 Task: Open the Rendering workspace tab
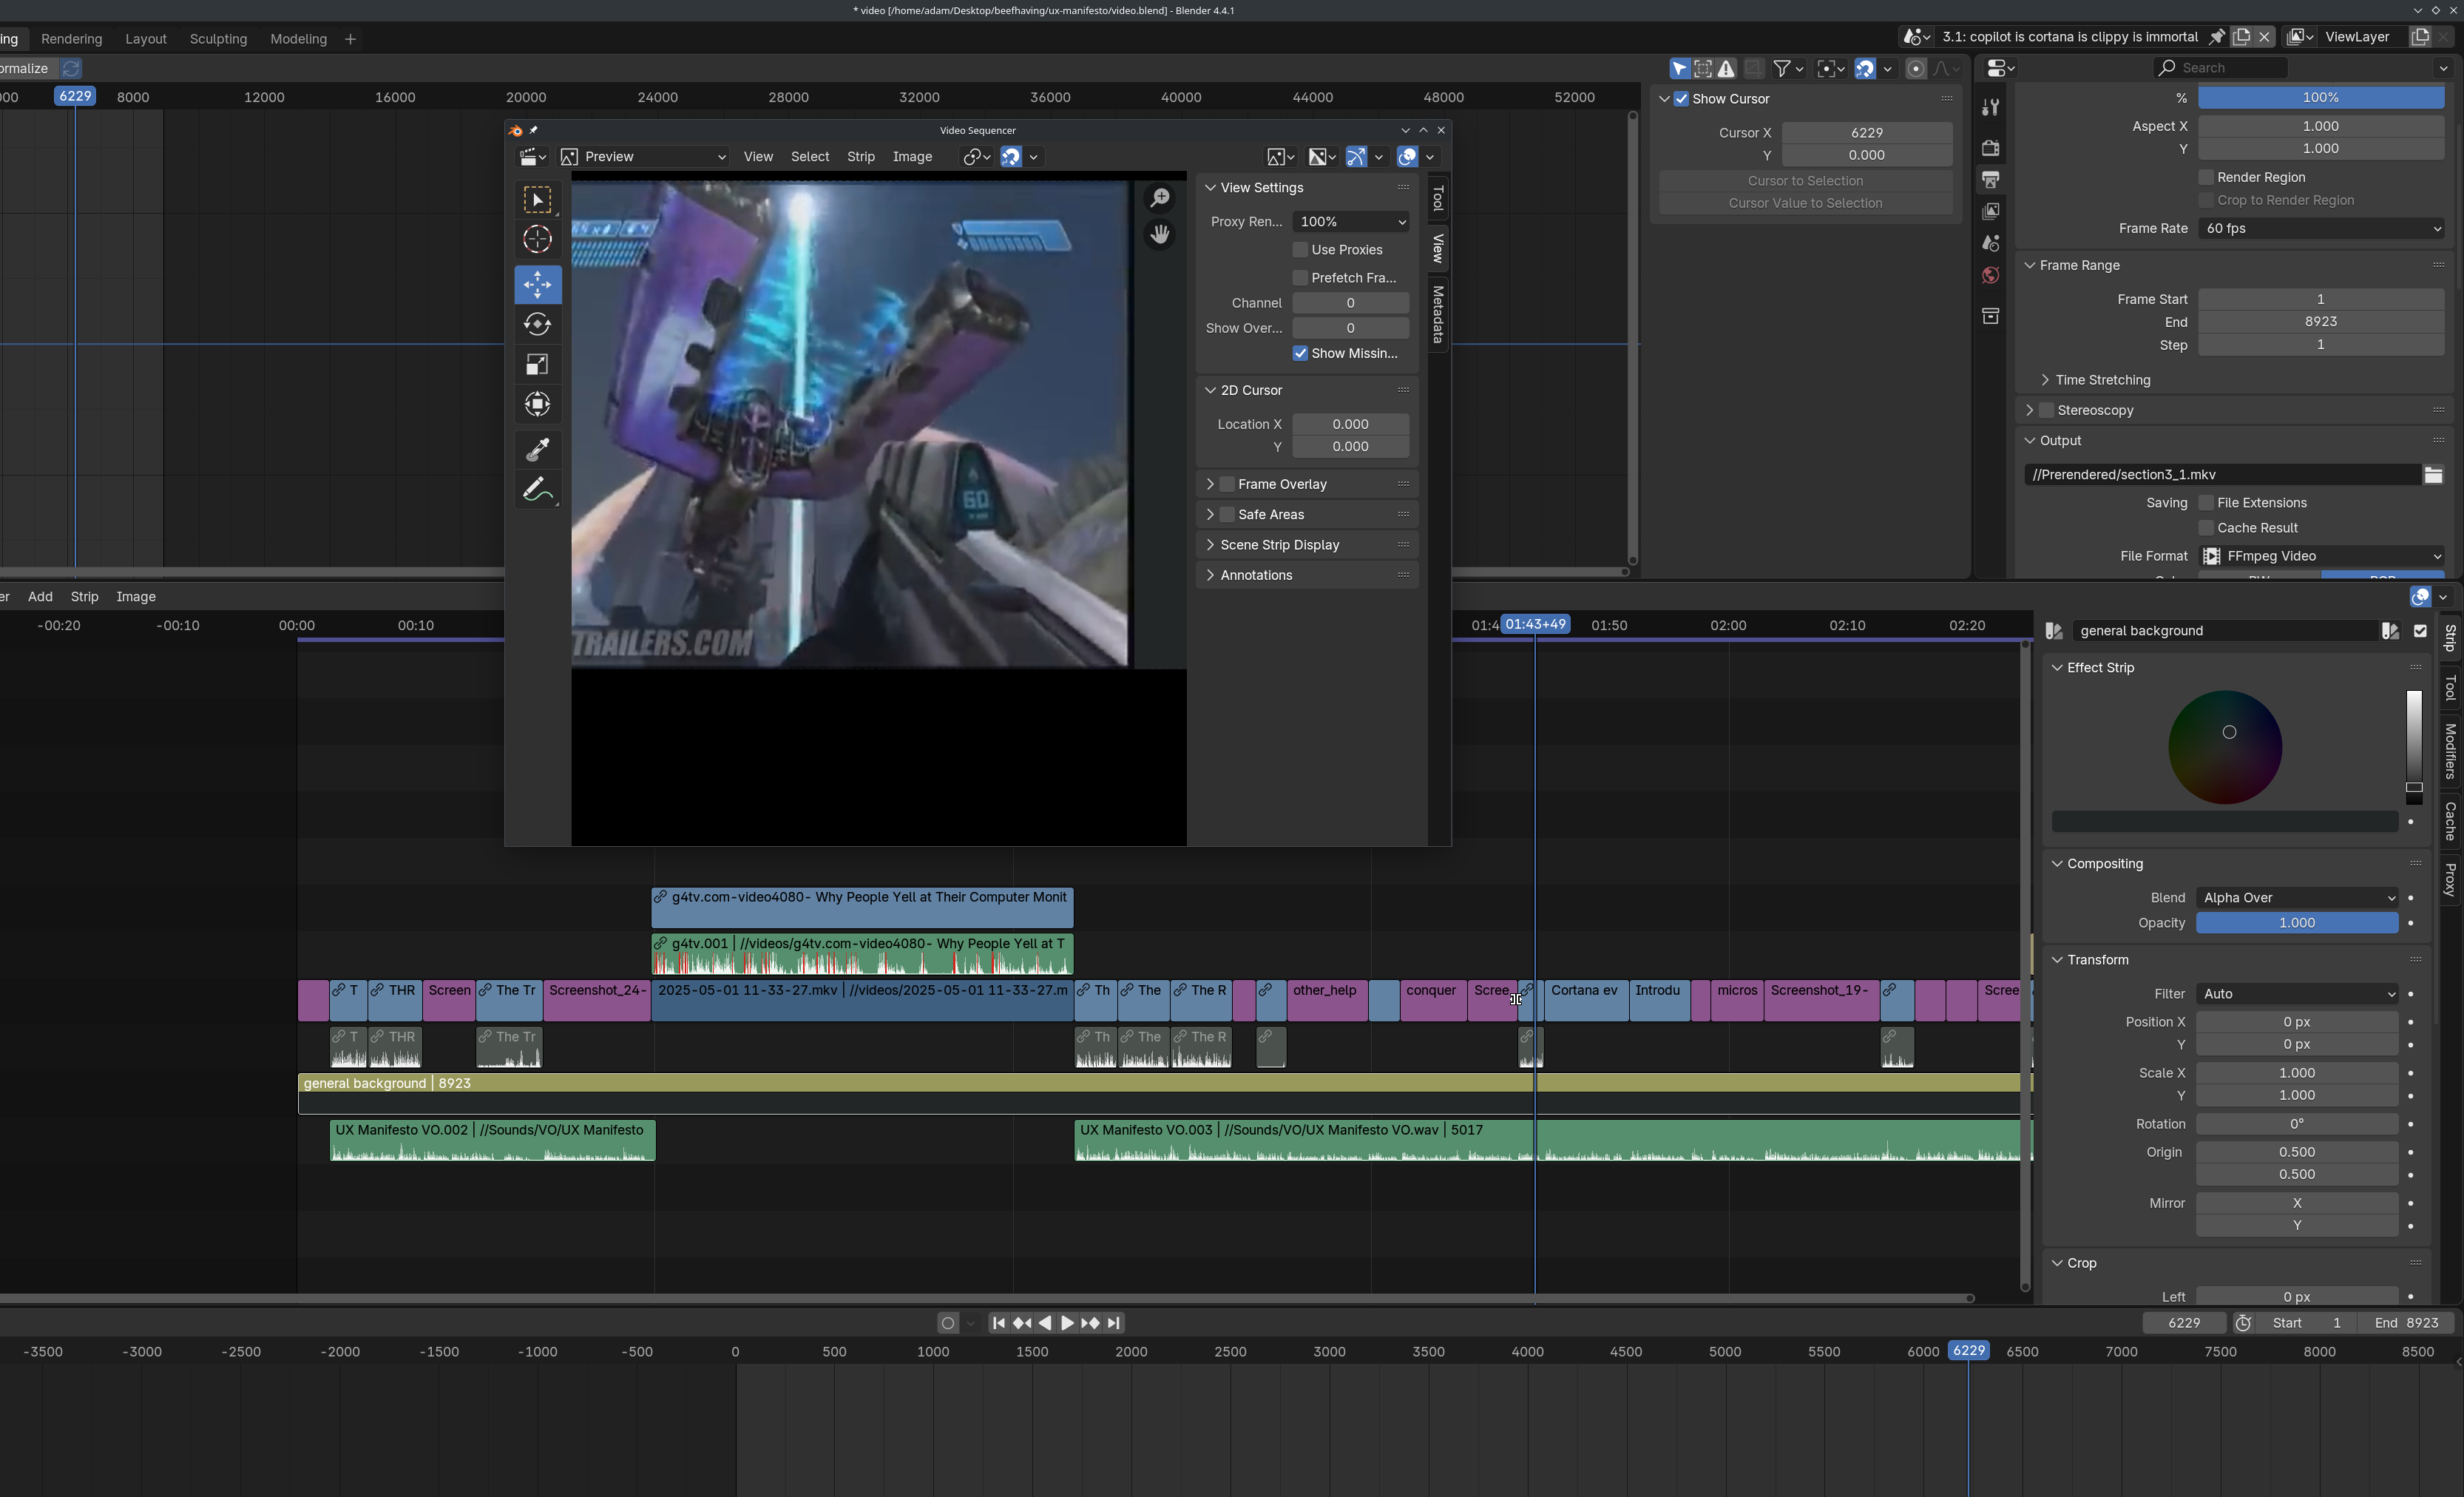point(72,39)
